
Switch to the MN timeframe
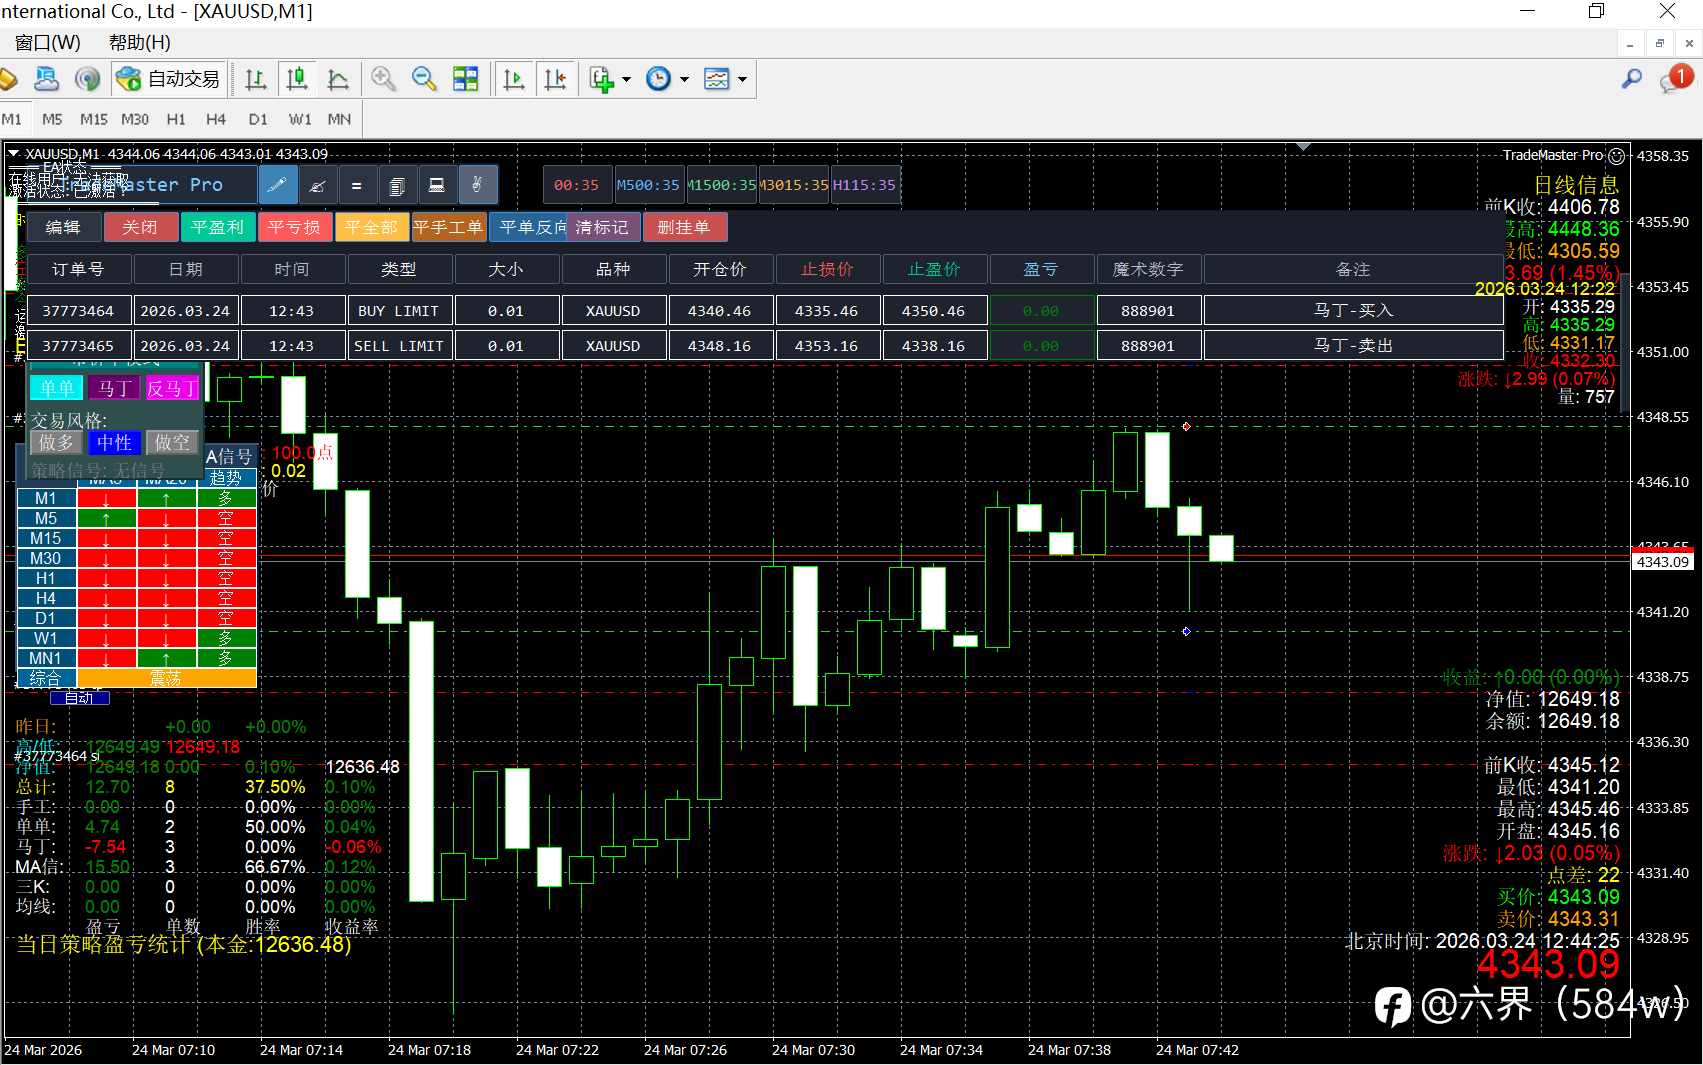[x=339, y=119]
